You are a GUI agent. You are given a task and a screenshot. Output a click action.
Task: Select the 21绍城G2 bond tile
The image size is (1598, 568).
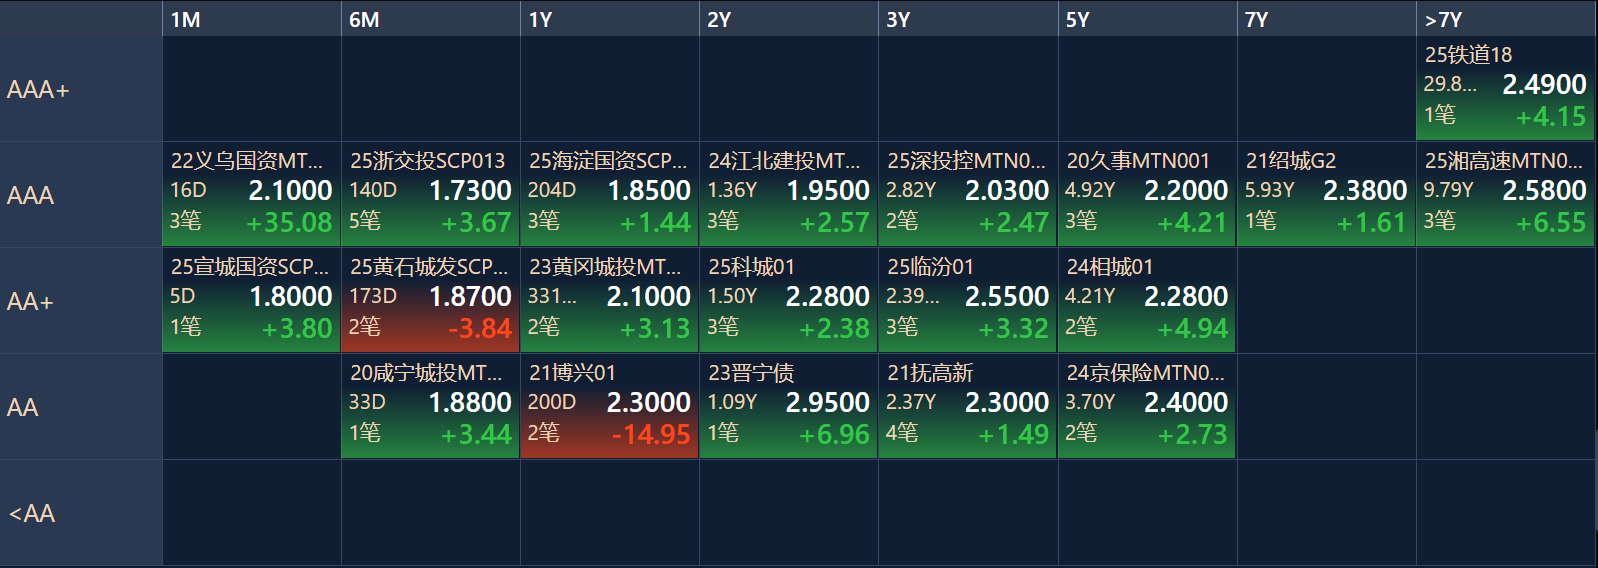coord(1326,194)
